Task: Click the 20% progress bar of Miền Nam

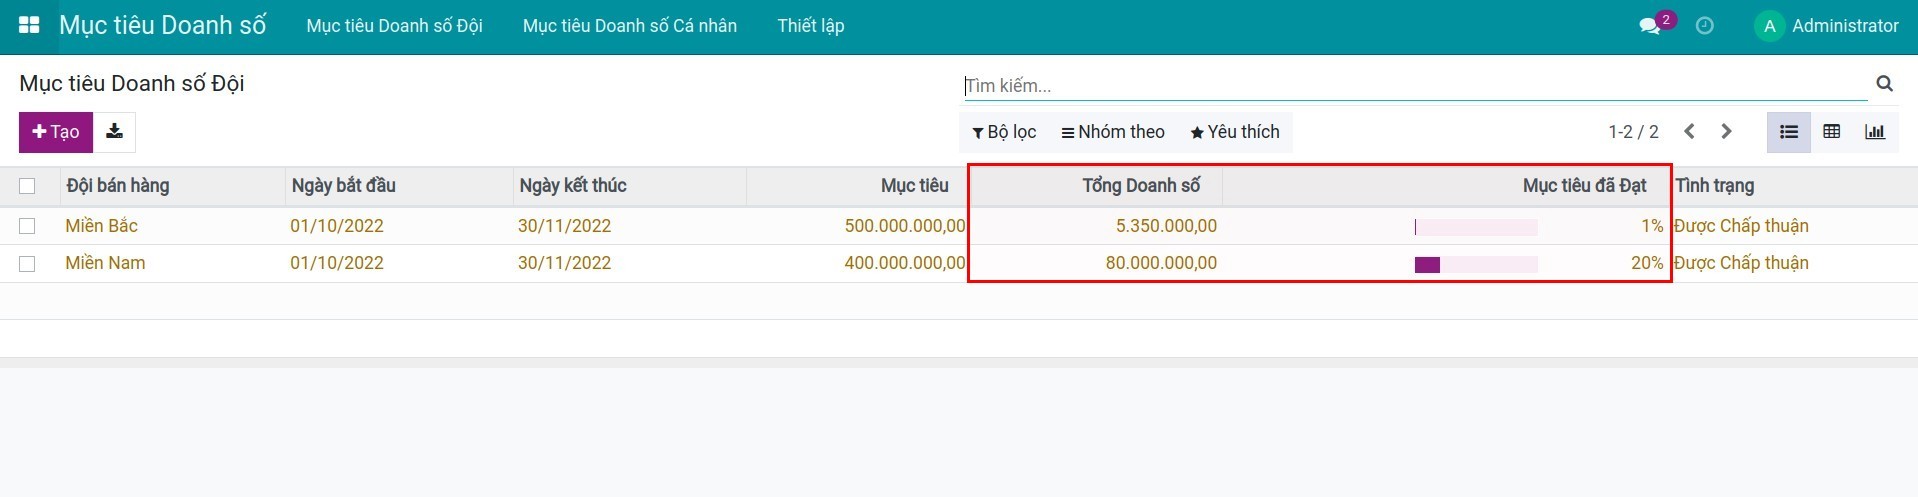Action: [x=1476, y=264]
